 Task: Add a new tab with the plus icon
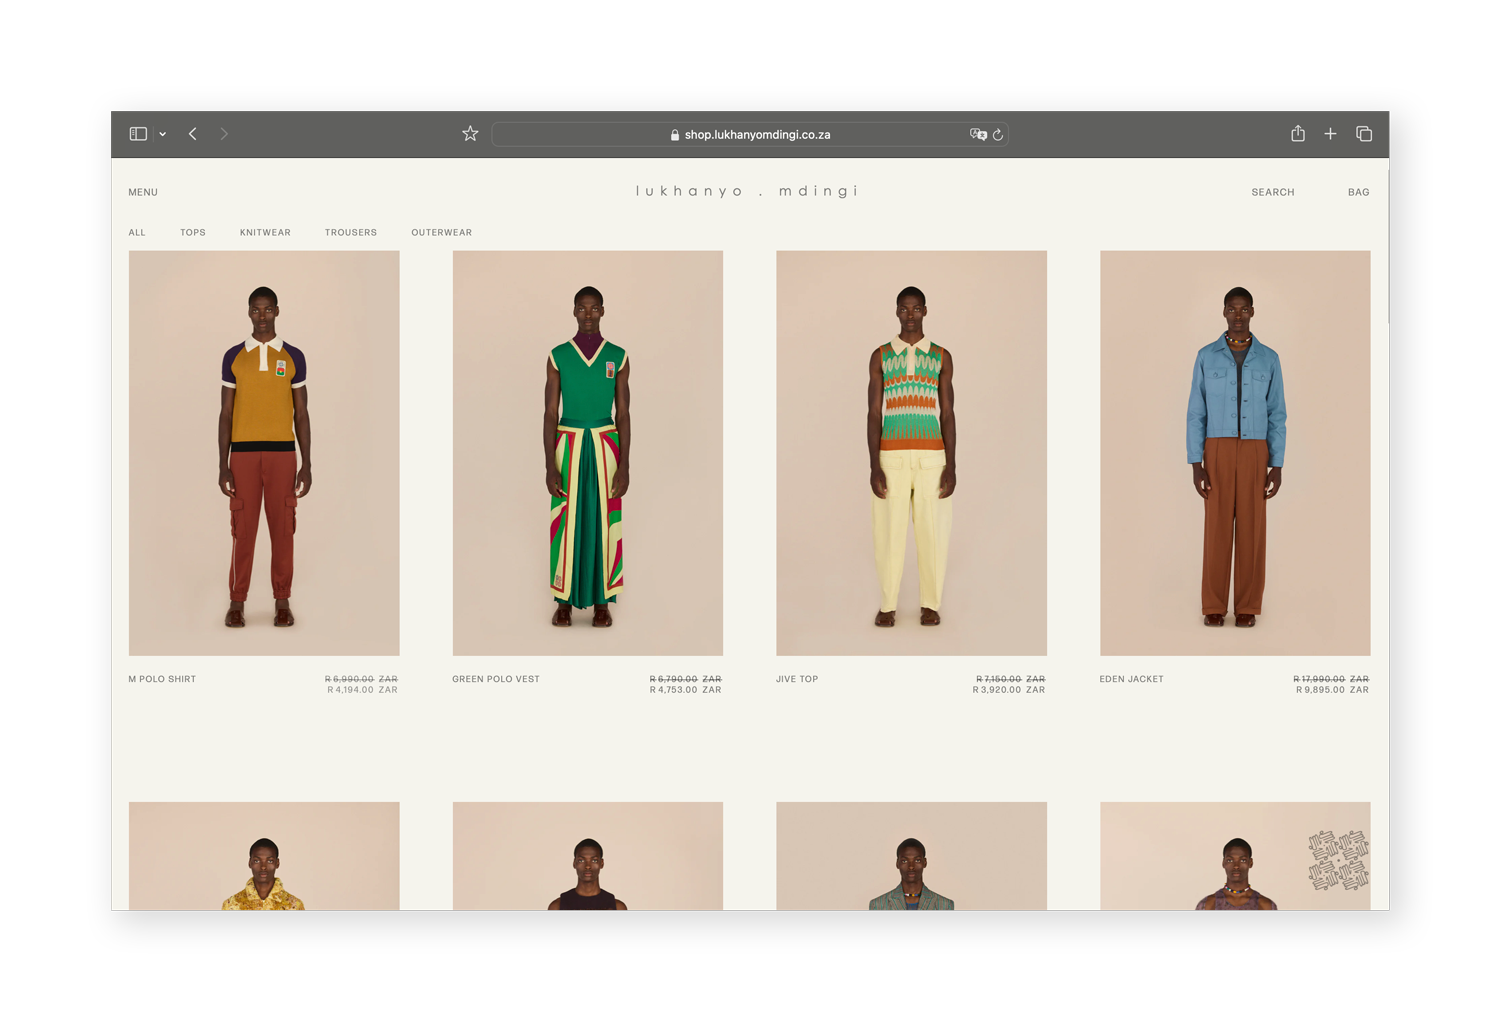pos(1330,134)
